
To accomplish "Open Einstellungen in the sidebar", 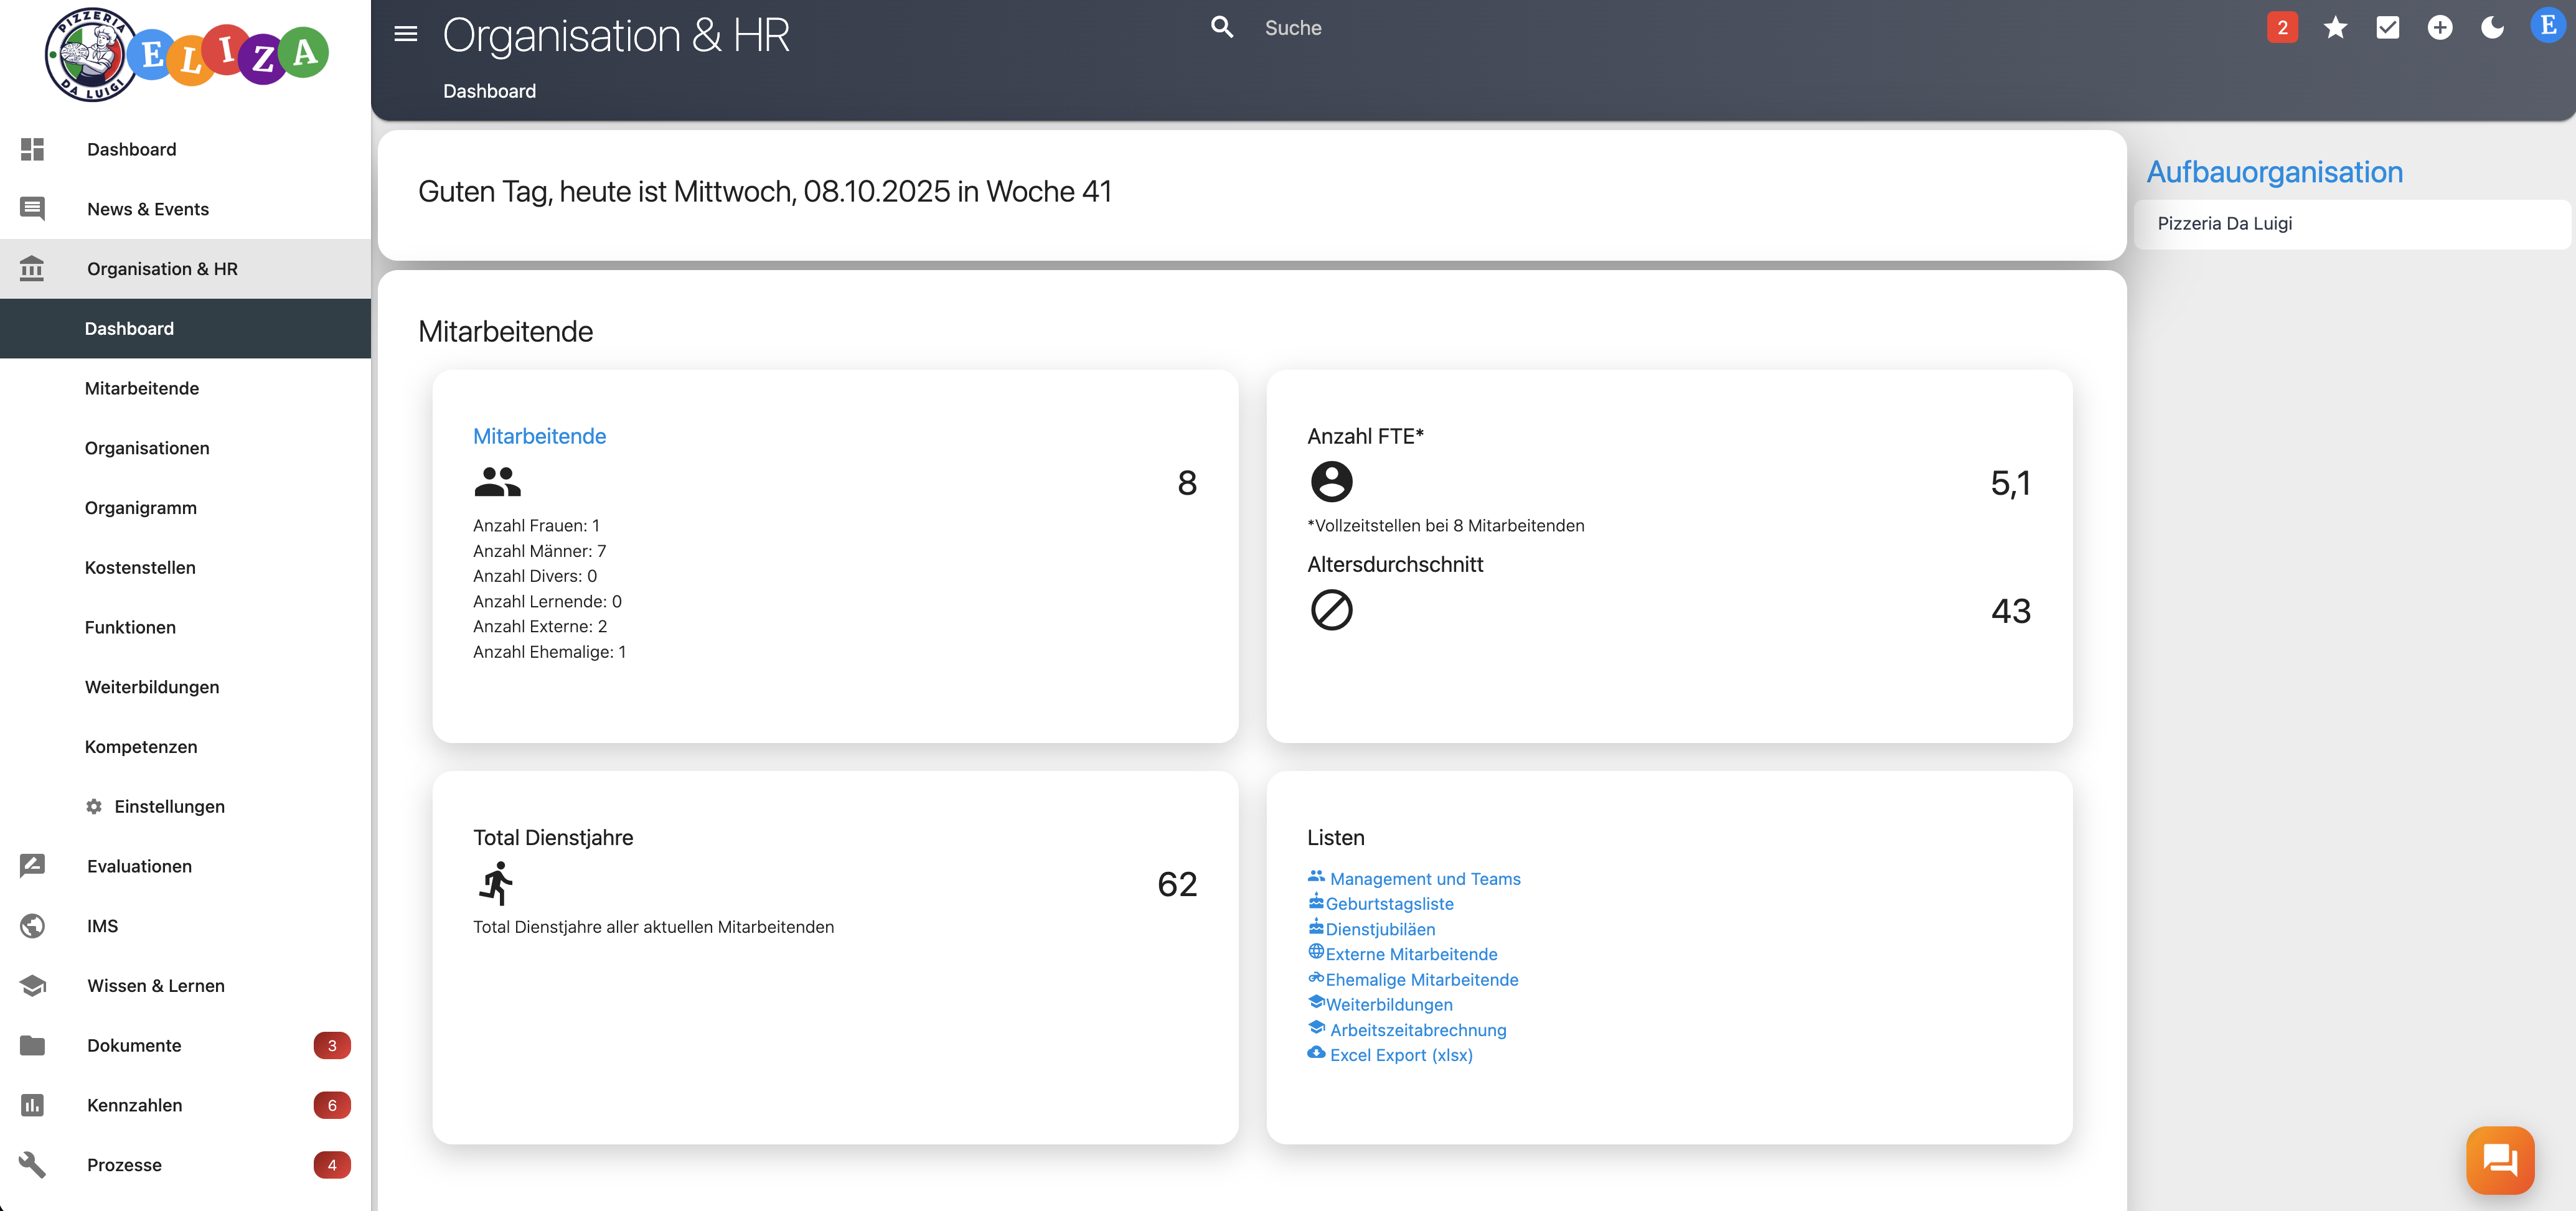I will coord(169,806).
